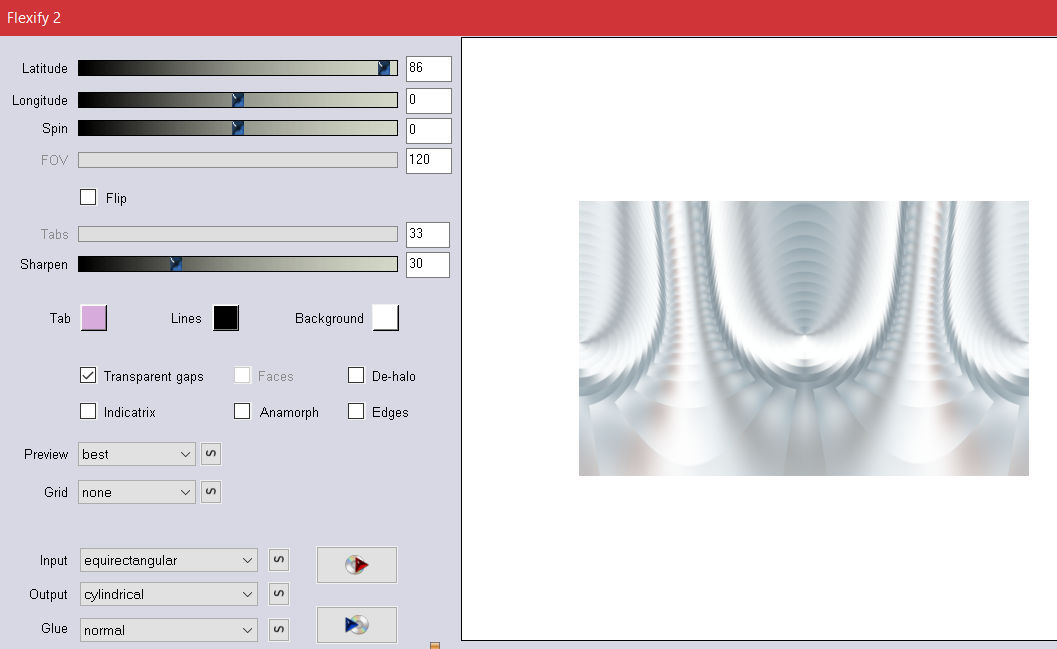Image resolution: width=1057 pixels, height=649 pixels.
Task: Expand the Input projection dropdown
Action: [168, 560]
